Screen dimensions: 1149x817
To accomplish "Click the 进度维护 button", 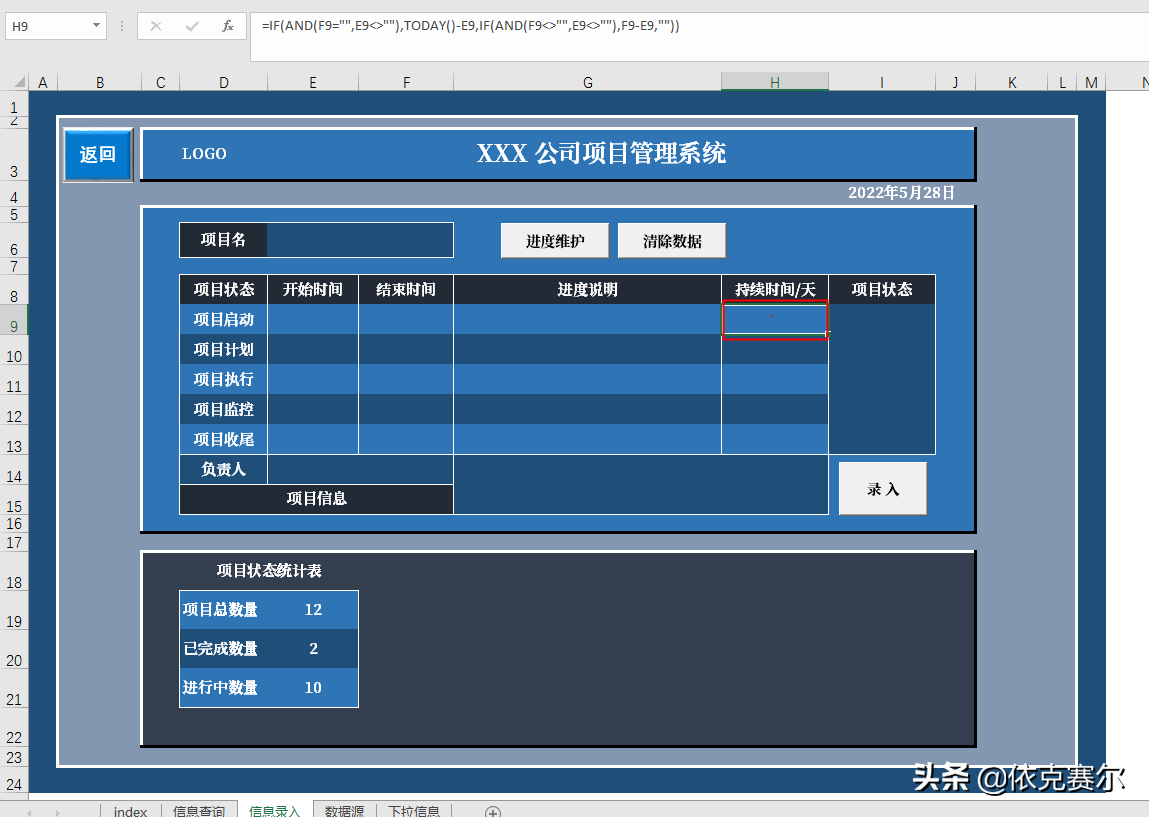I will click(555, 241).
